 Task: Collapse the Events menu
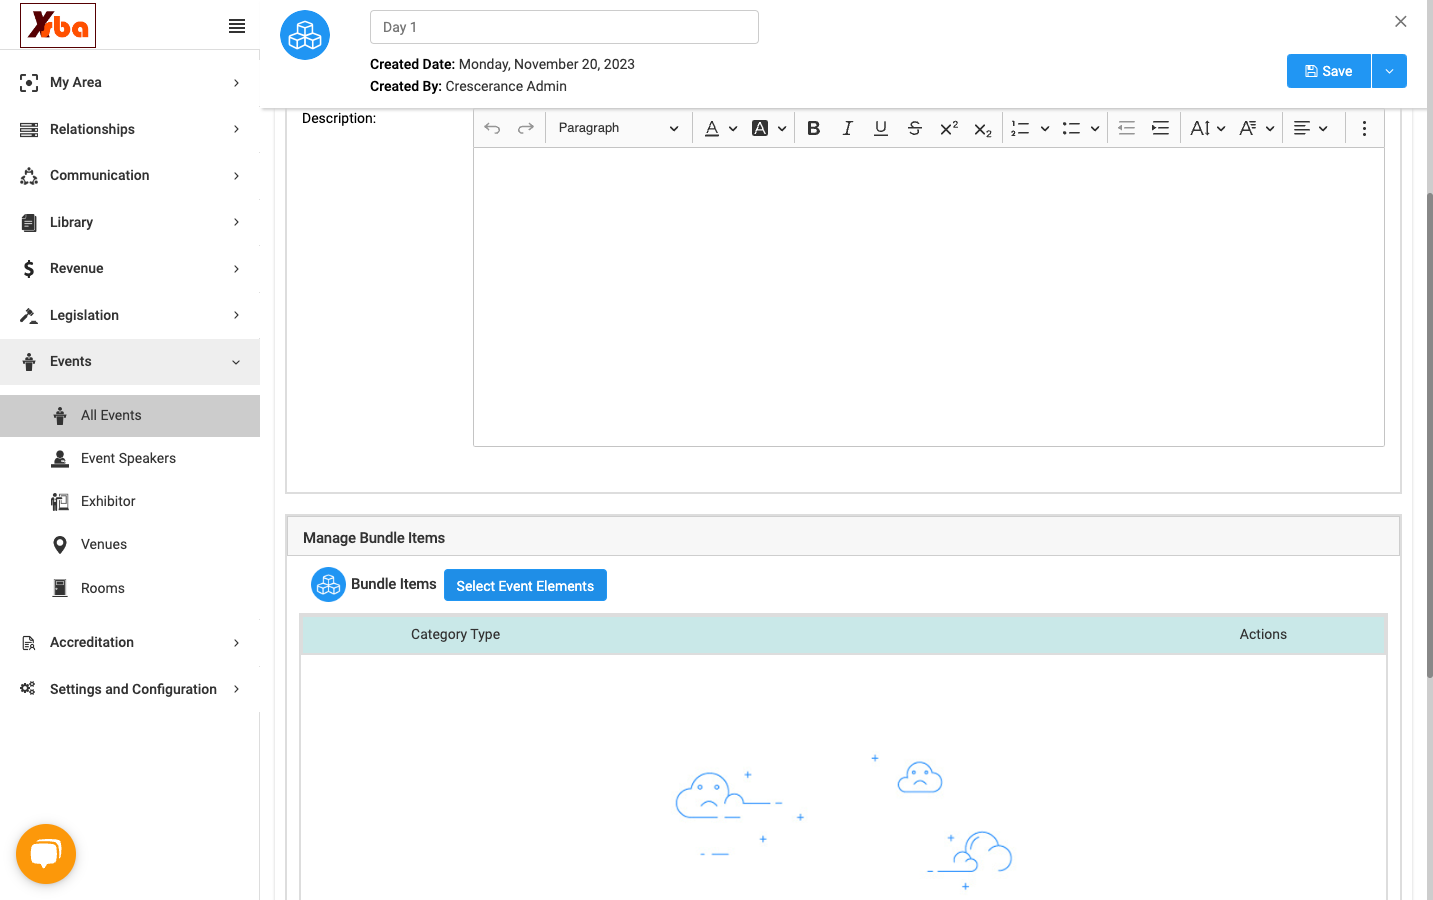click(130, 362)
